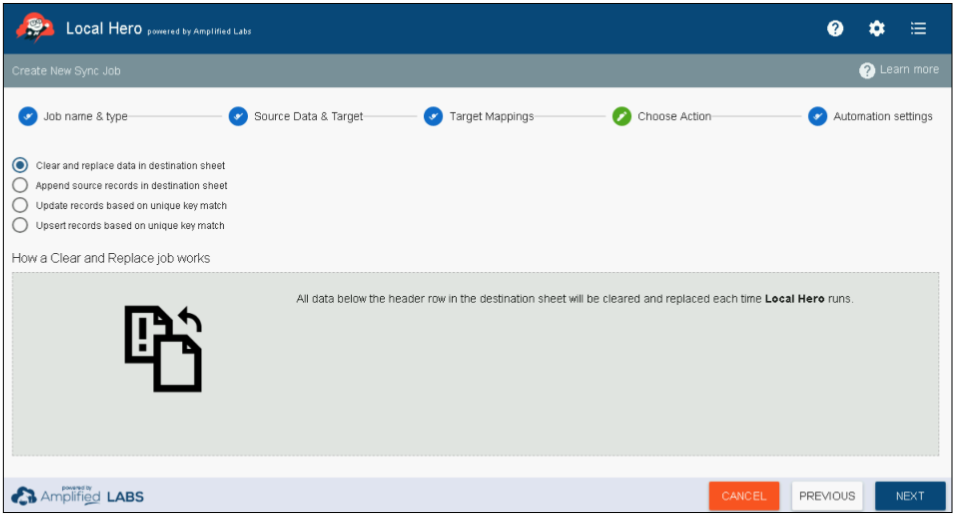Click the Target Mappings step icon
The image size is (955, 516).
click(433, 116)
